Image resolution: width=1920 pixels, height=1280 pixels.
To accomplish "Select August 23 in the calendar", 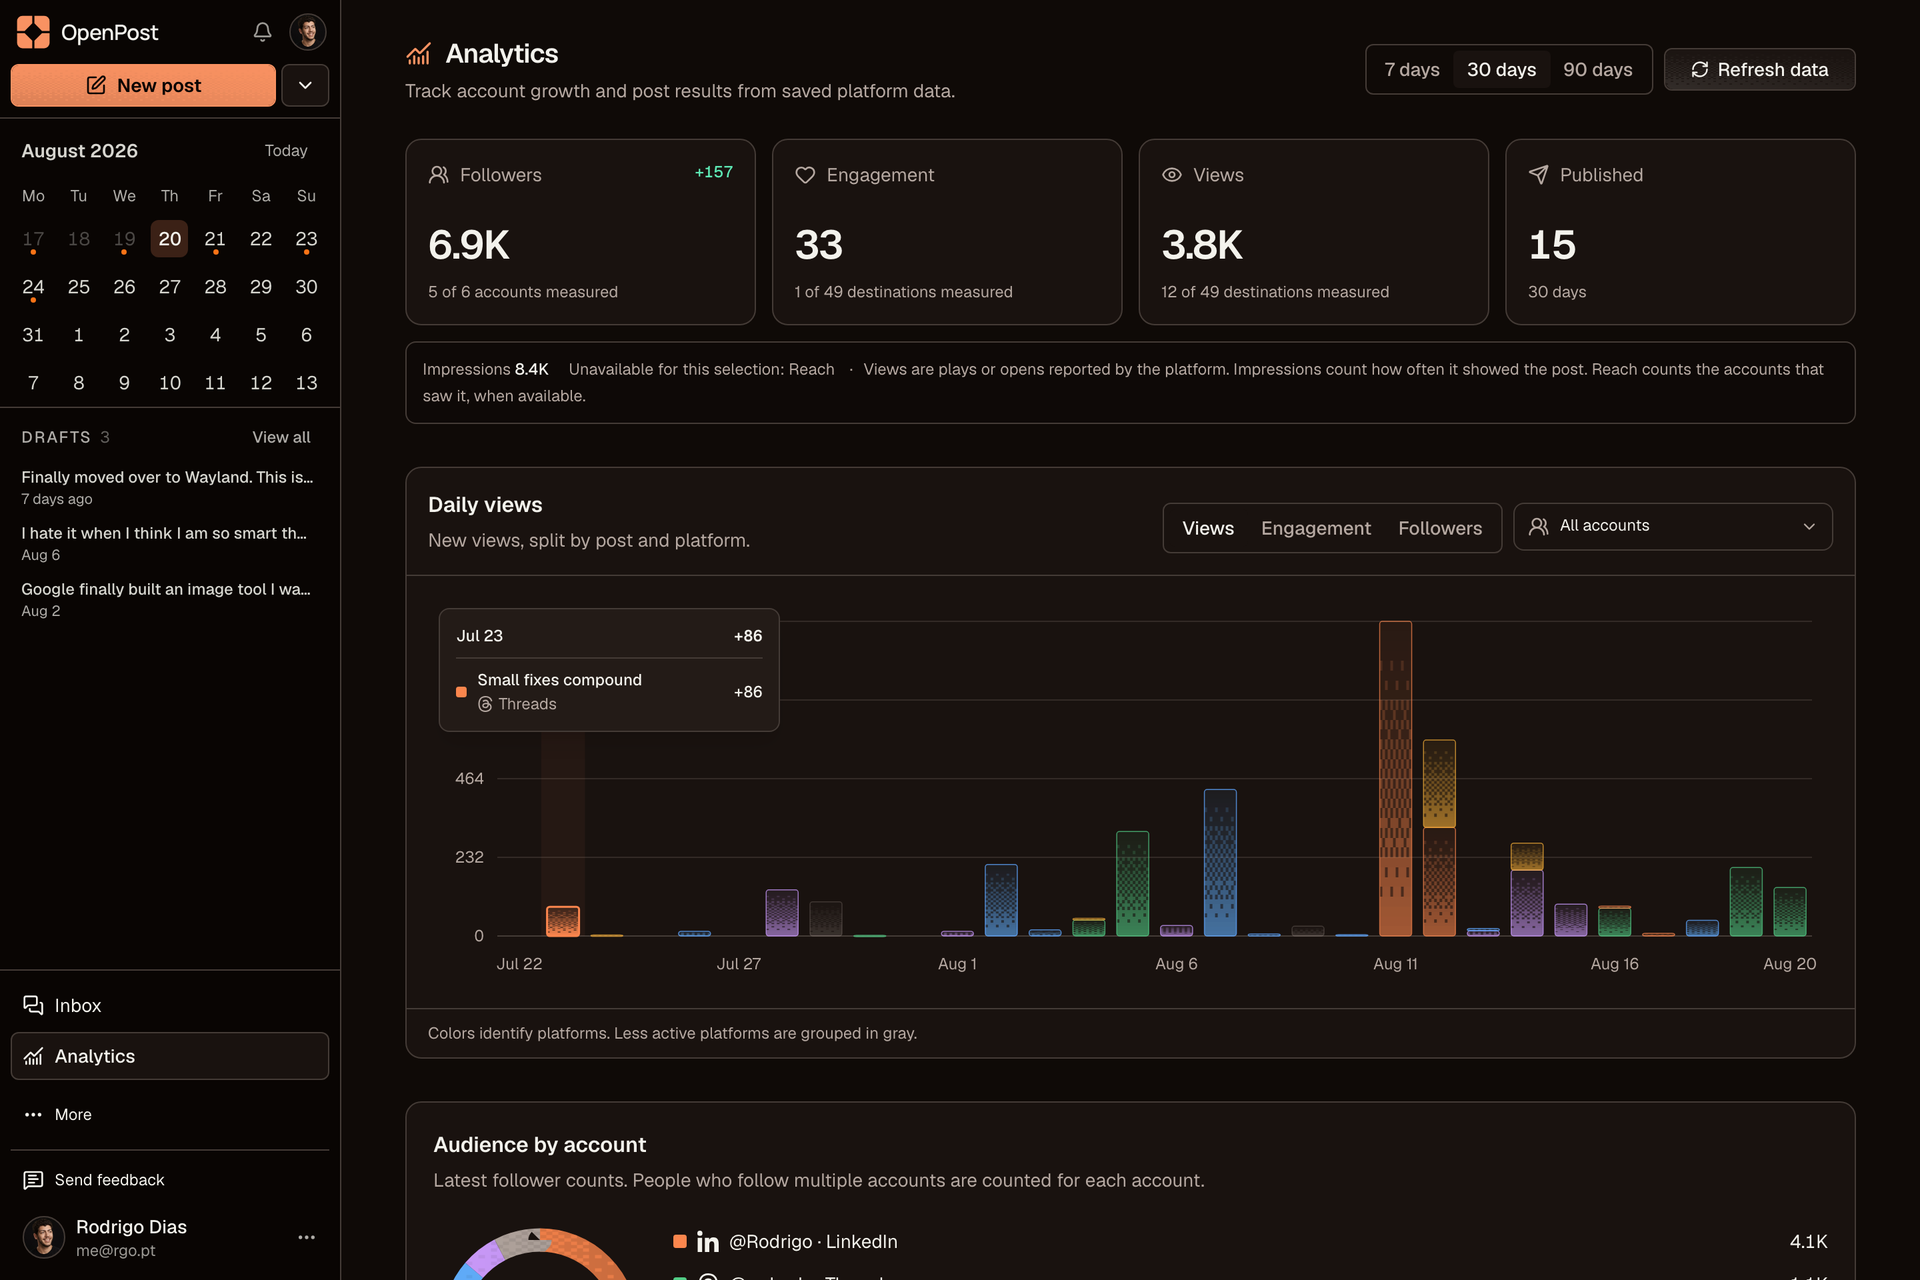I will [x=306, y=239].
